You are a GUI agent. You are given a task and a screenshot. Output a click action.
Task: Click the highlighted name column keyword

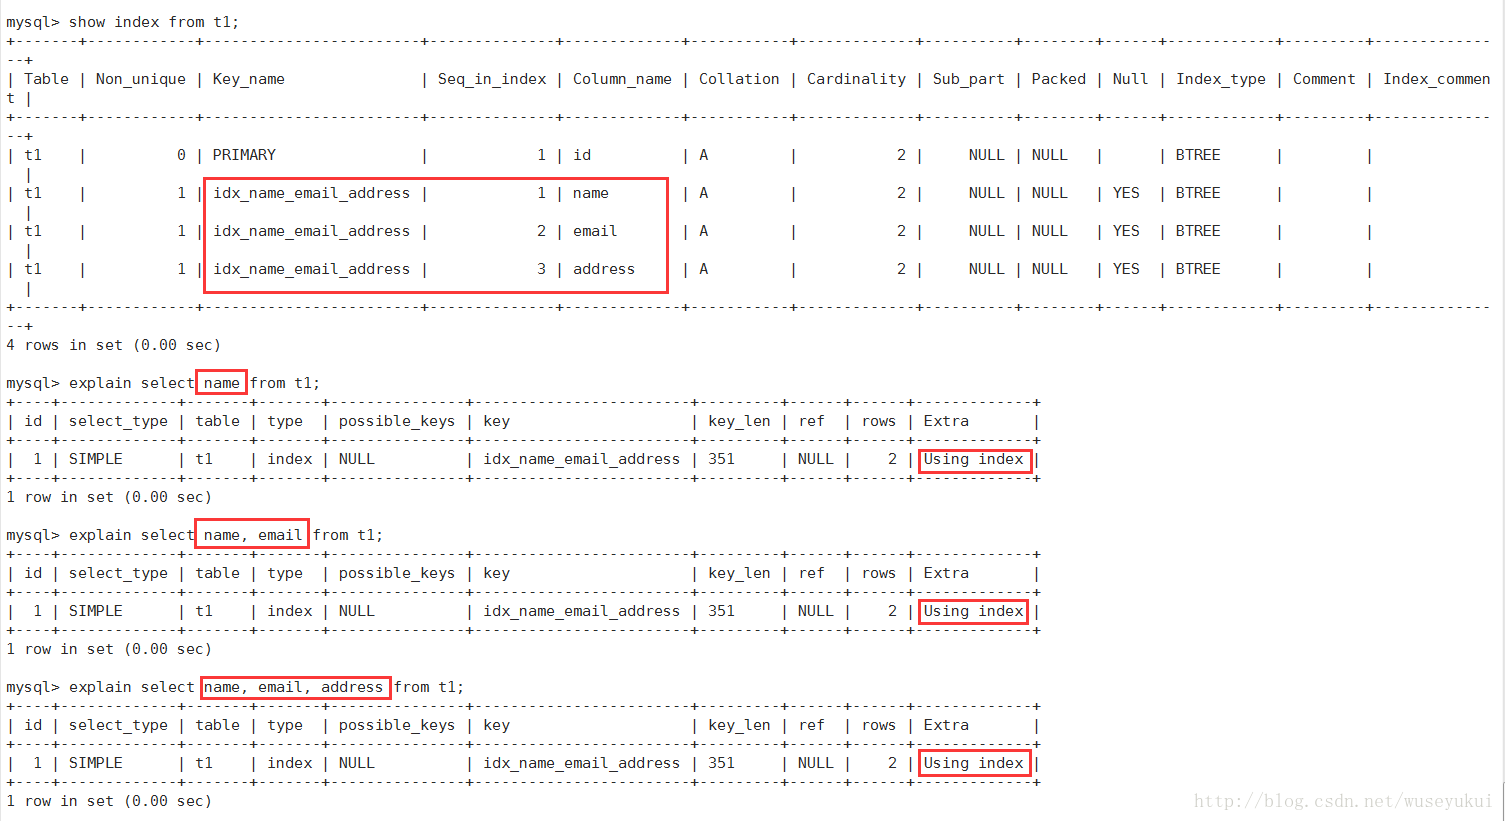click(221, 382)
